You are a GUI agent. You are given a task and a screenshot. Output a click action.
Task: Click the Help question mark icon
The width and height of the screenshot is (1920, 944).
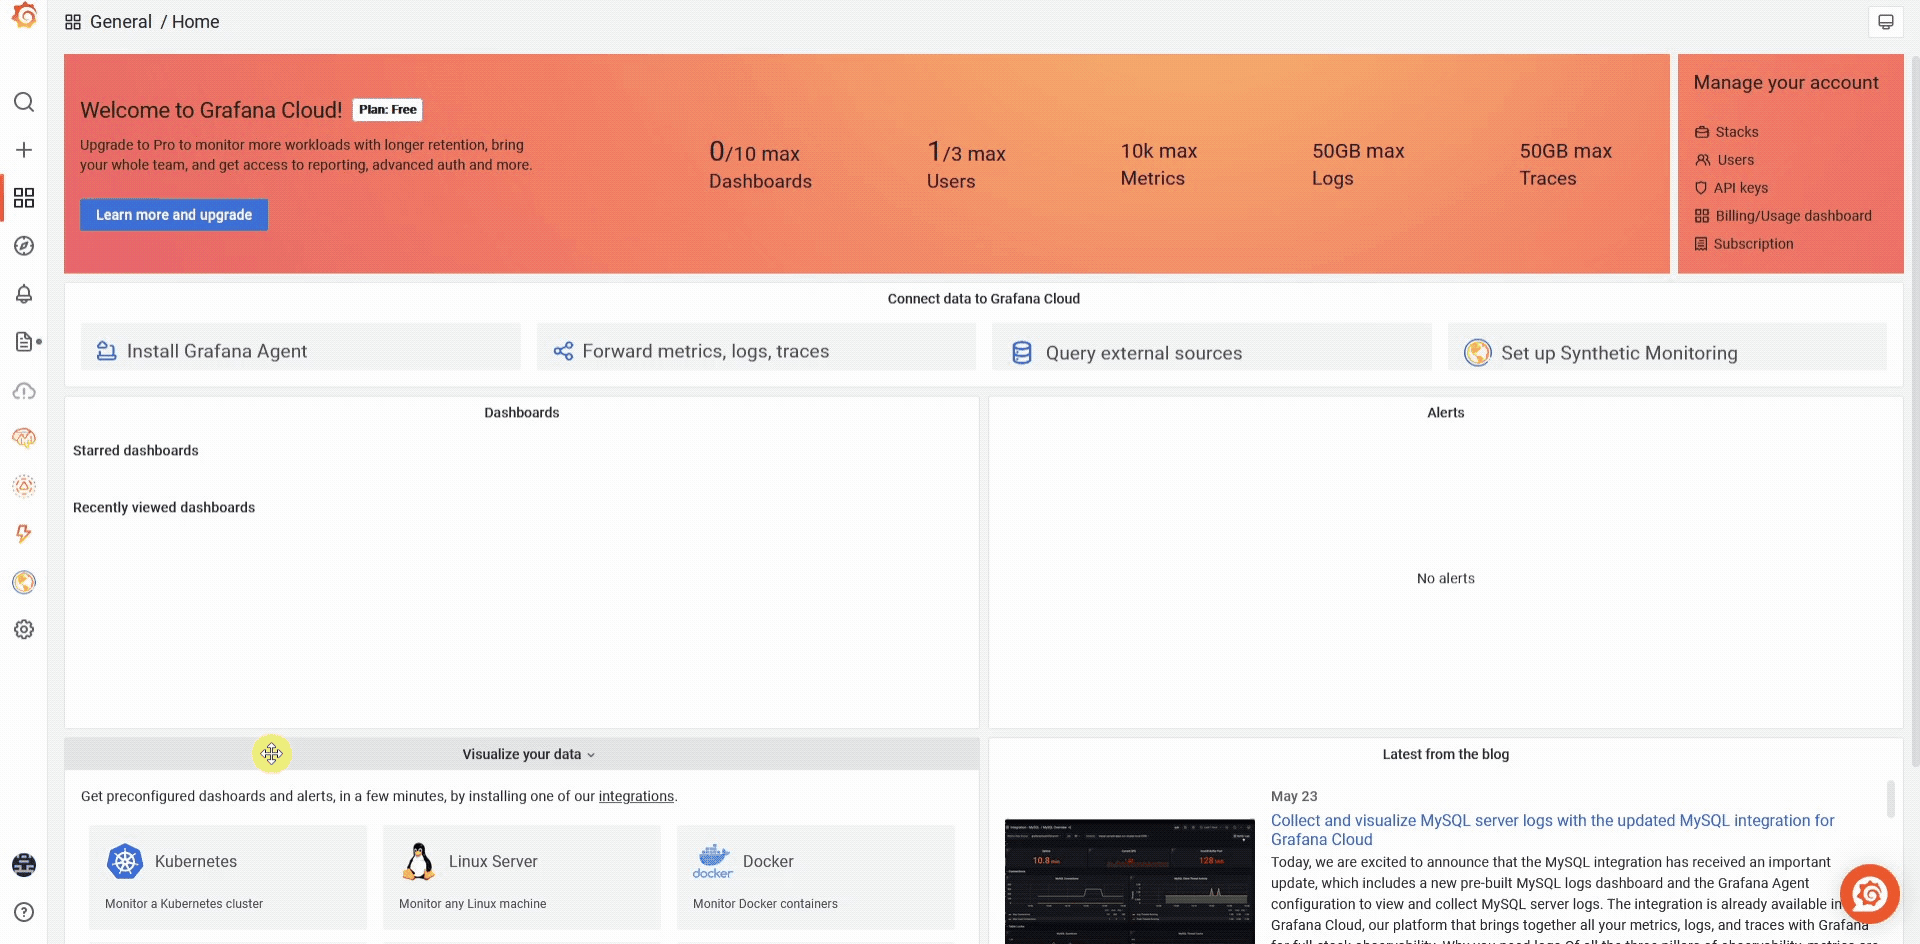coord(24,912)
